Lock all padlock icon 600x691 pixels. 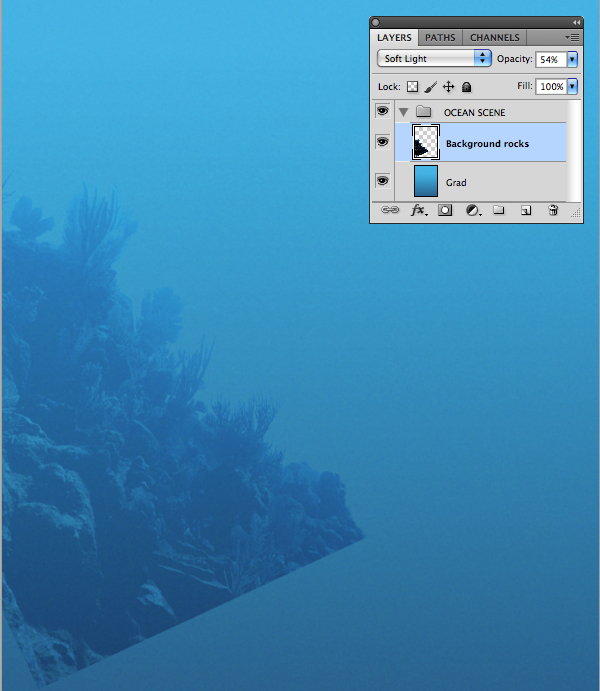pos(467,87)
